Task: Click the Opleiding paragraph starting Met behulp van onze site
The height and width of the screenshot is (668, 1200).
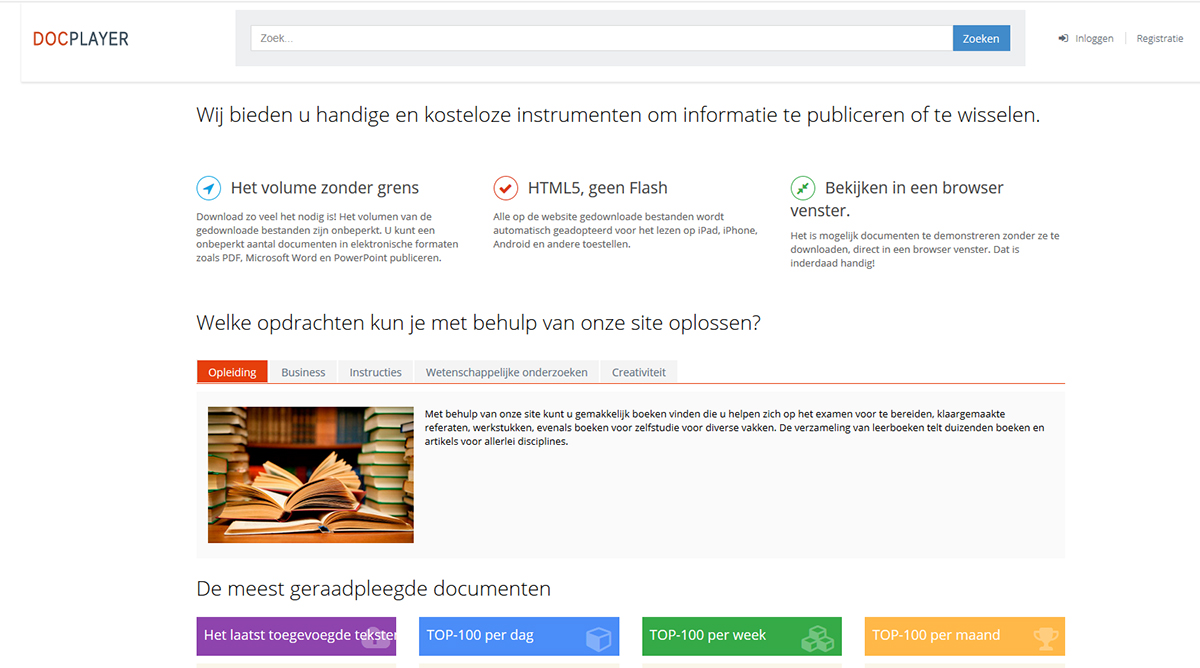Action: 735,427
